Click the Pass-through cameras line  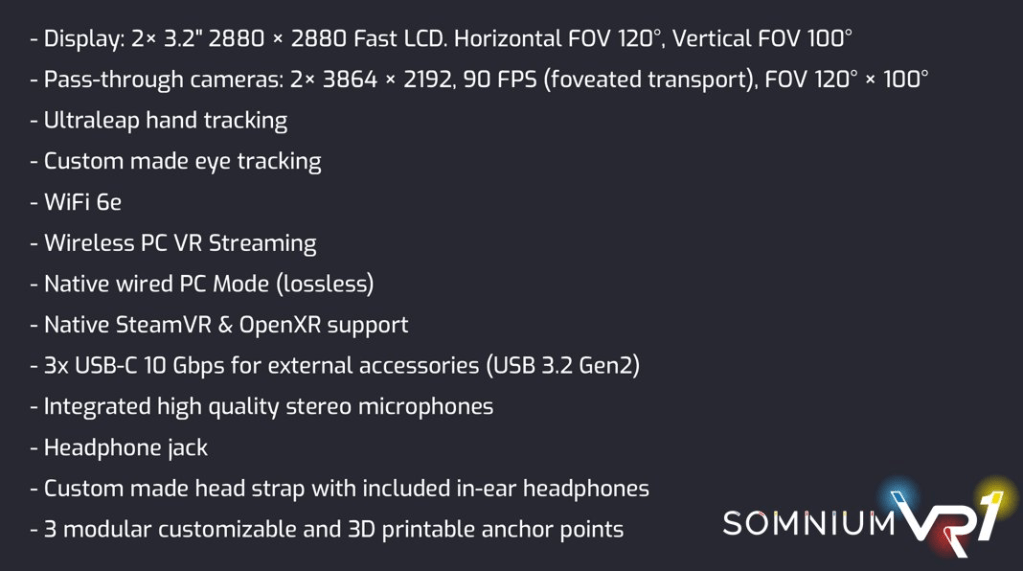click(x=479, y=79)
